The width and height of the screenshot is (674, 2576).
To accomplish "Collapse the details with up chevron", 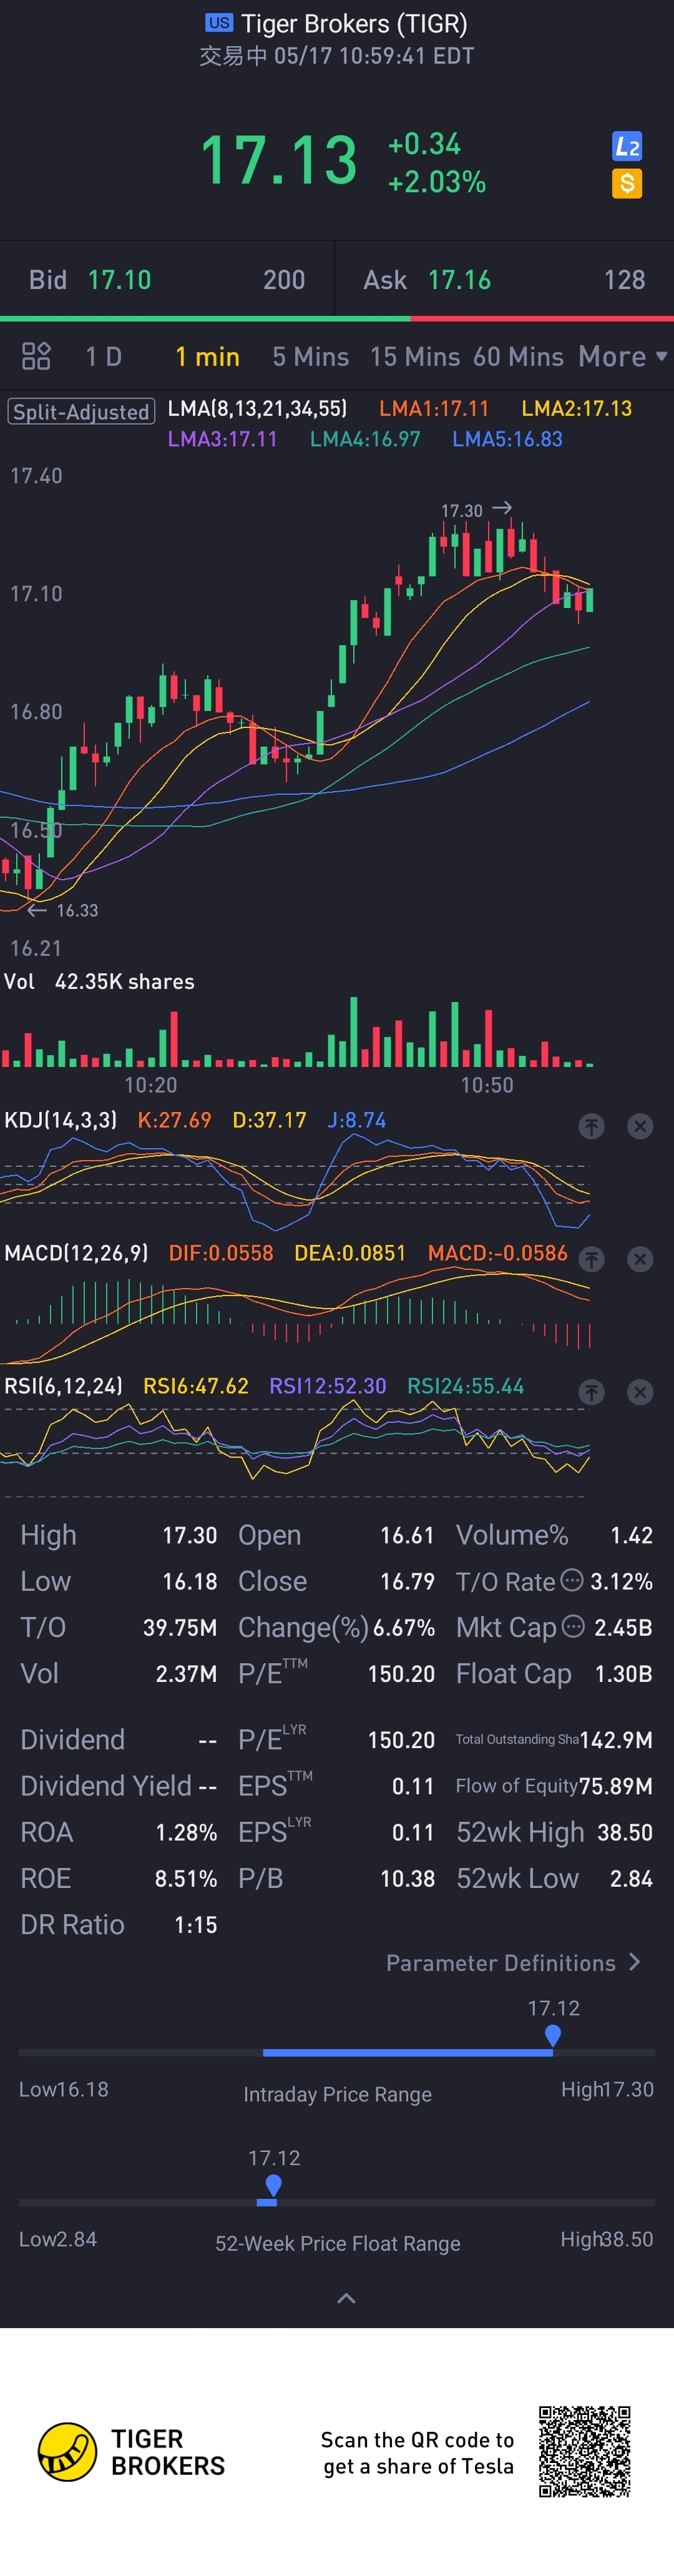I will pyautogui.click(x=346, y=2298).
